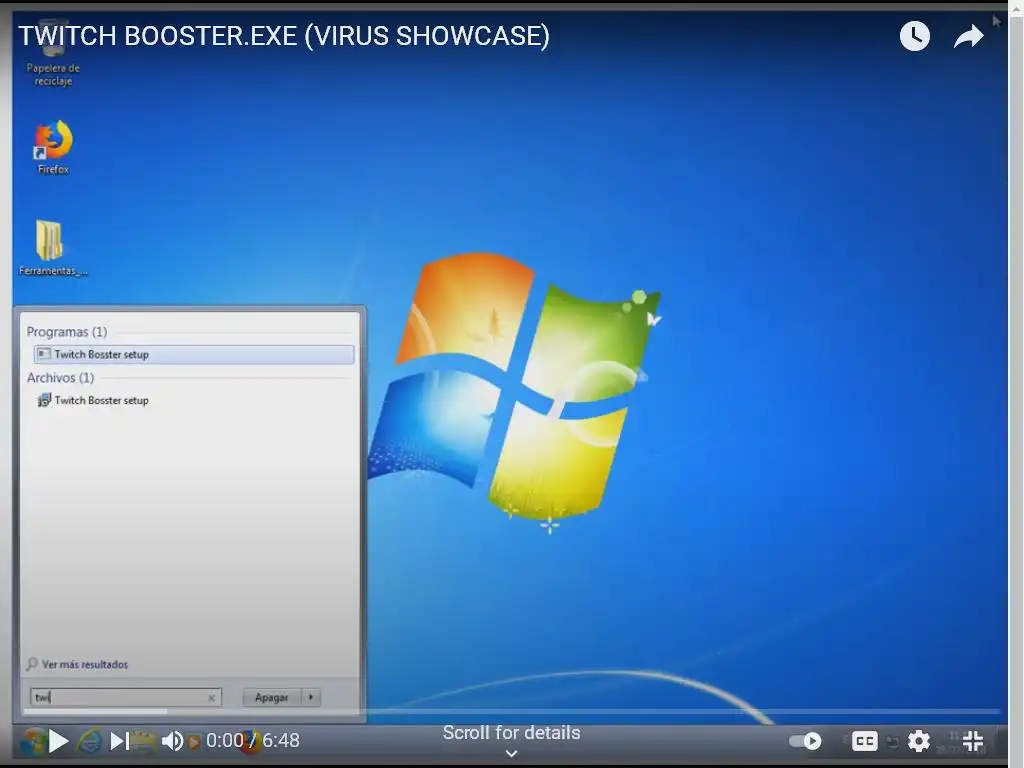Open Twitch Bosster setup under Programas
This screenshot has width=1024, height=768.
click(x=194, y=354)
